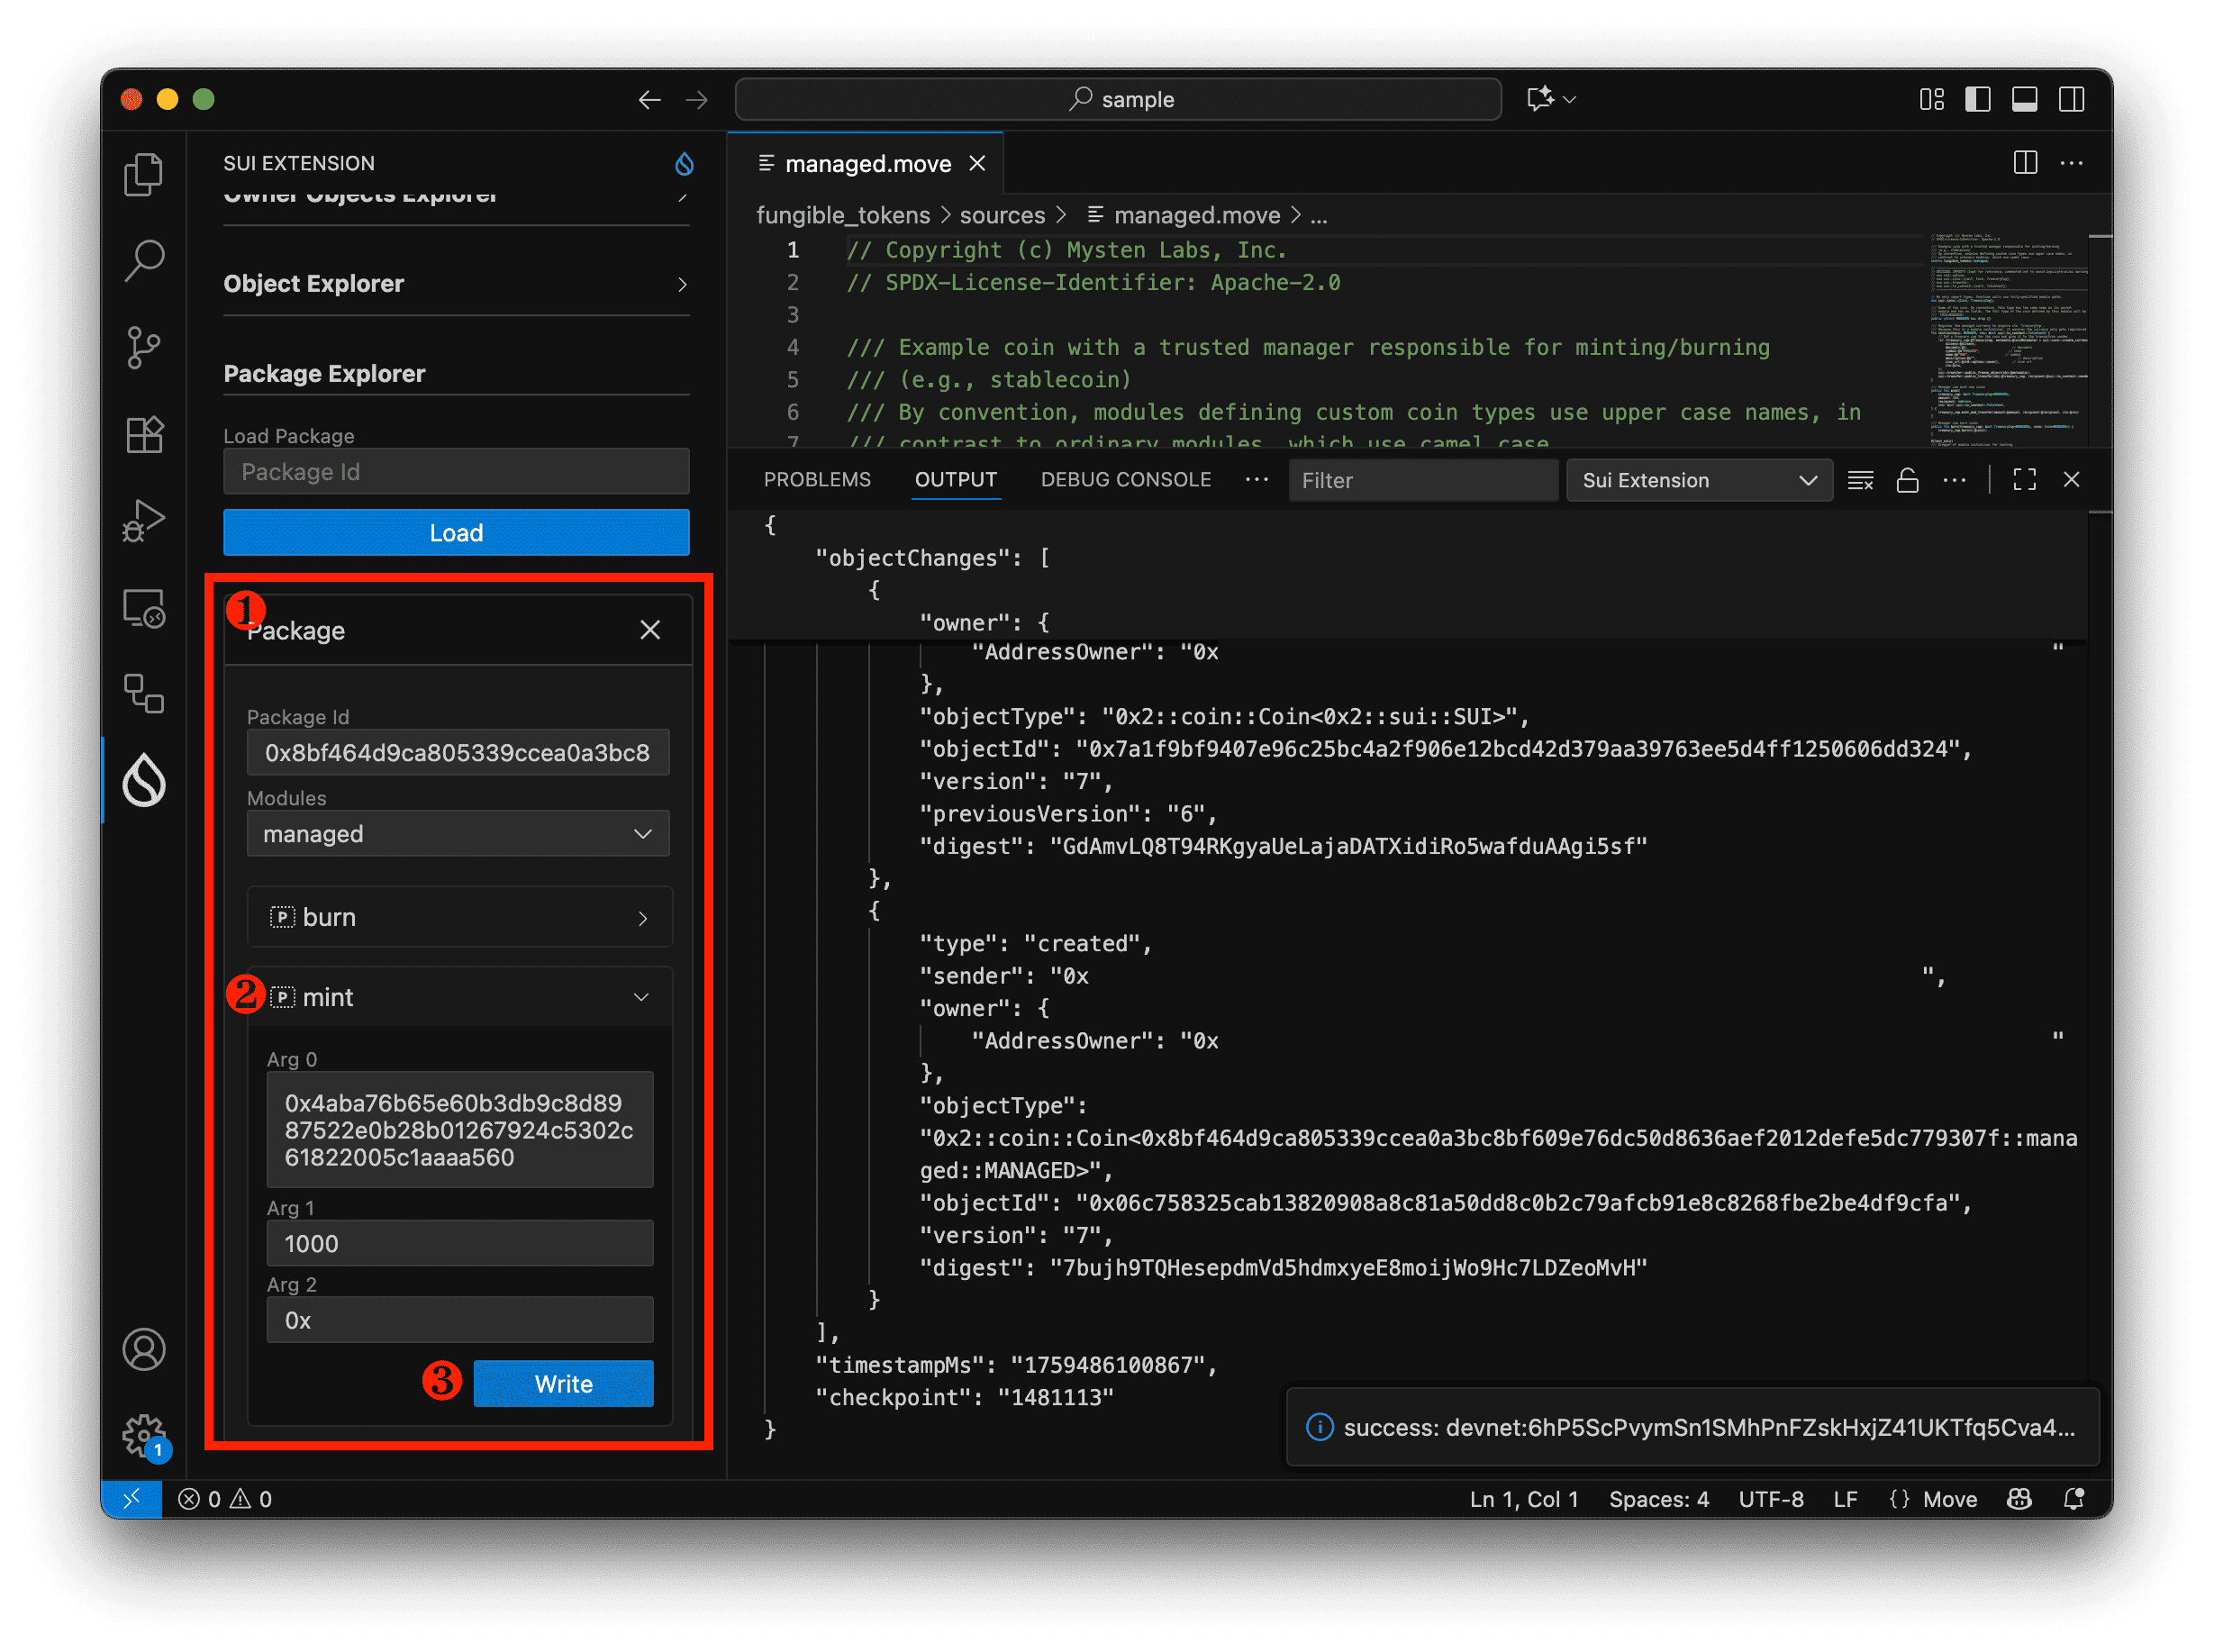The image size is (2214, 1652).
Task: Toggle the bottom panel visibility
Action: [x=2025, y=99]
